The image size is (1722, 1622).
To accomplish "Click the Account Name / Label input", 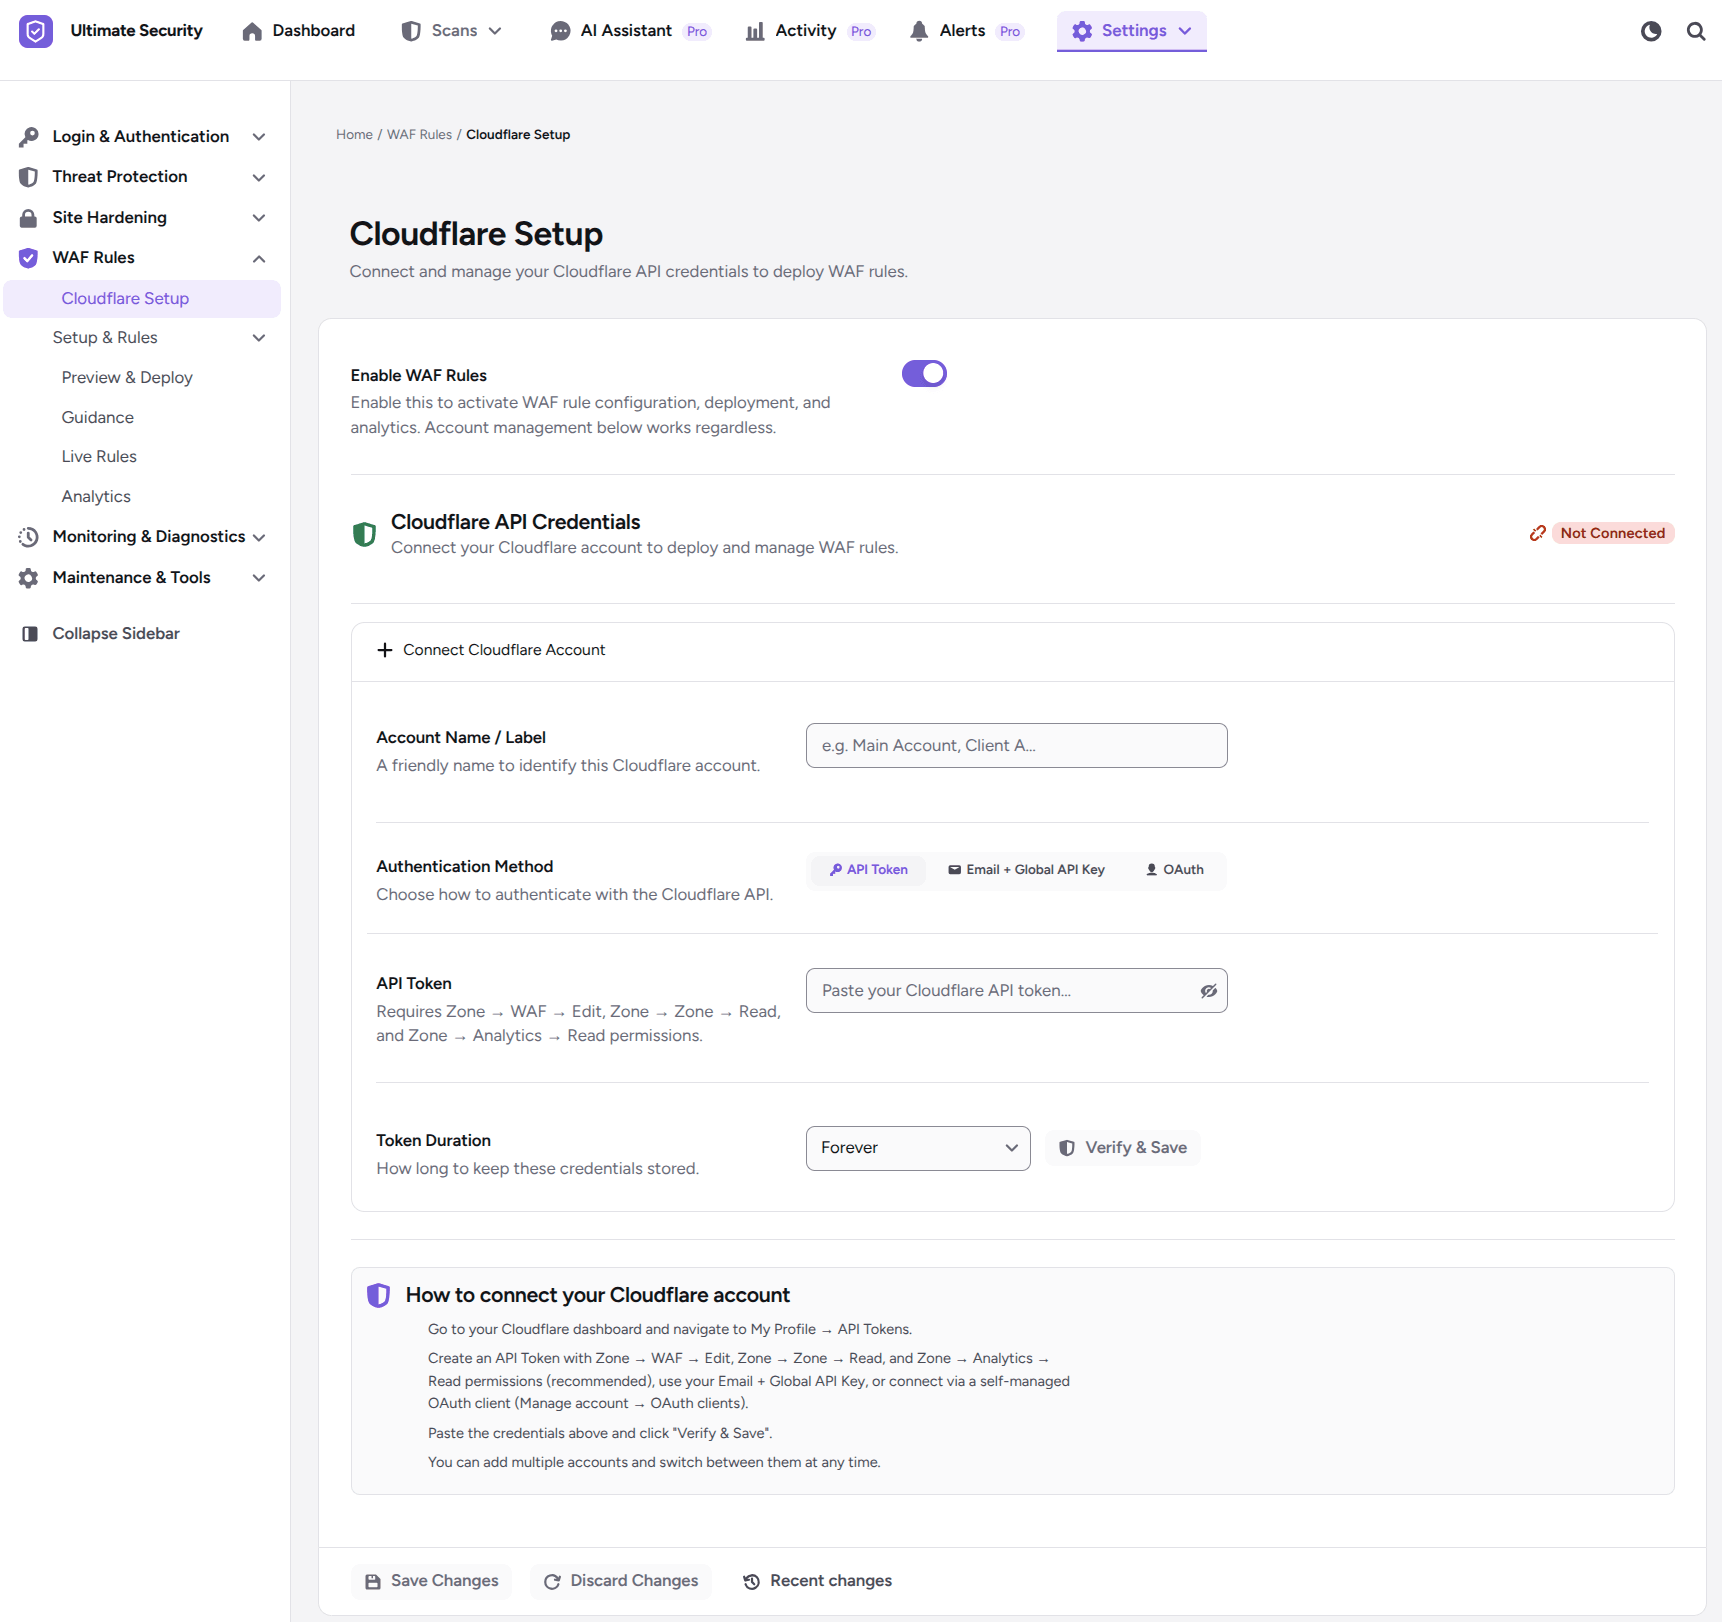I will 1017,746.
